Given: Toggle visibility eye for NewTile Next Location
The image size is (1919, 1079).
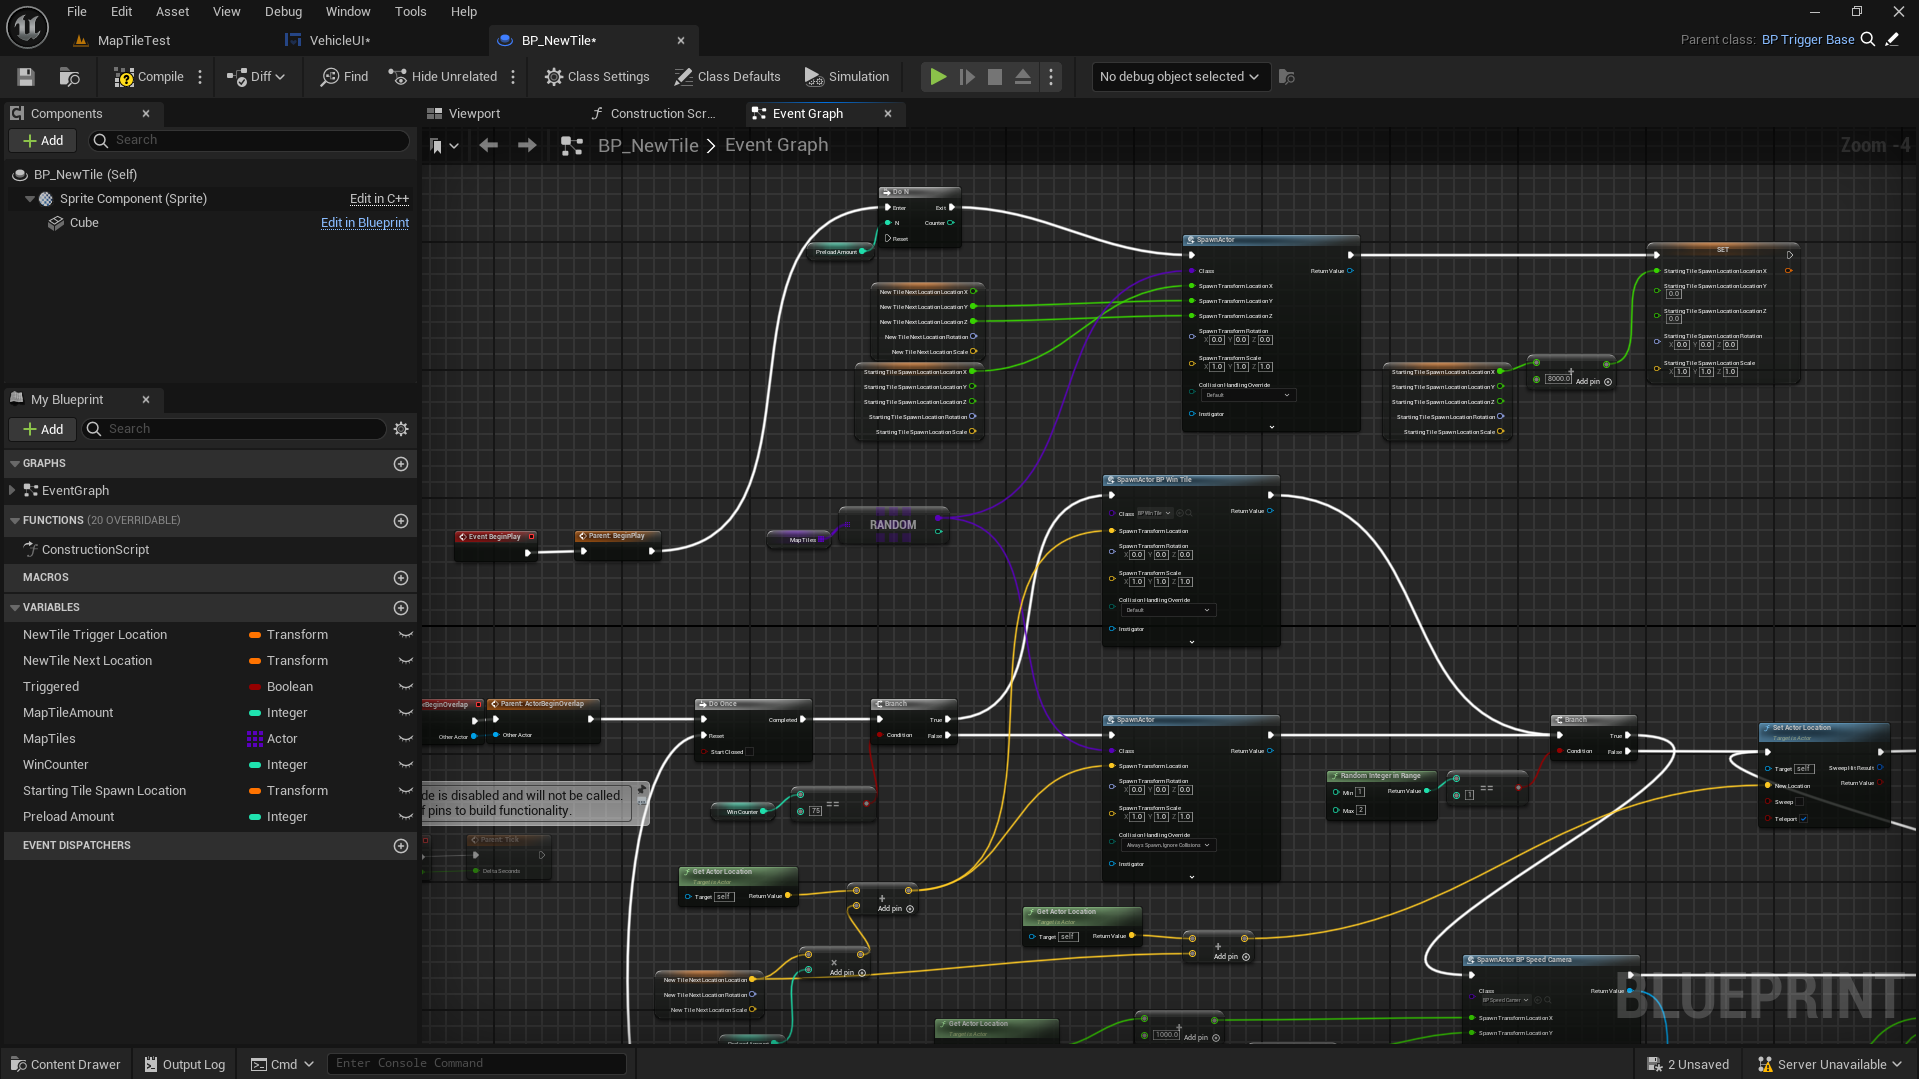Looking at the screenshot, I should (406, 661).
